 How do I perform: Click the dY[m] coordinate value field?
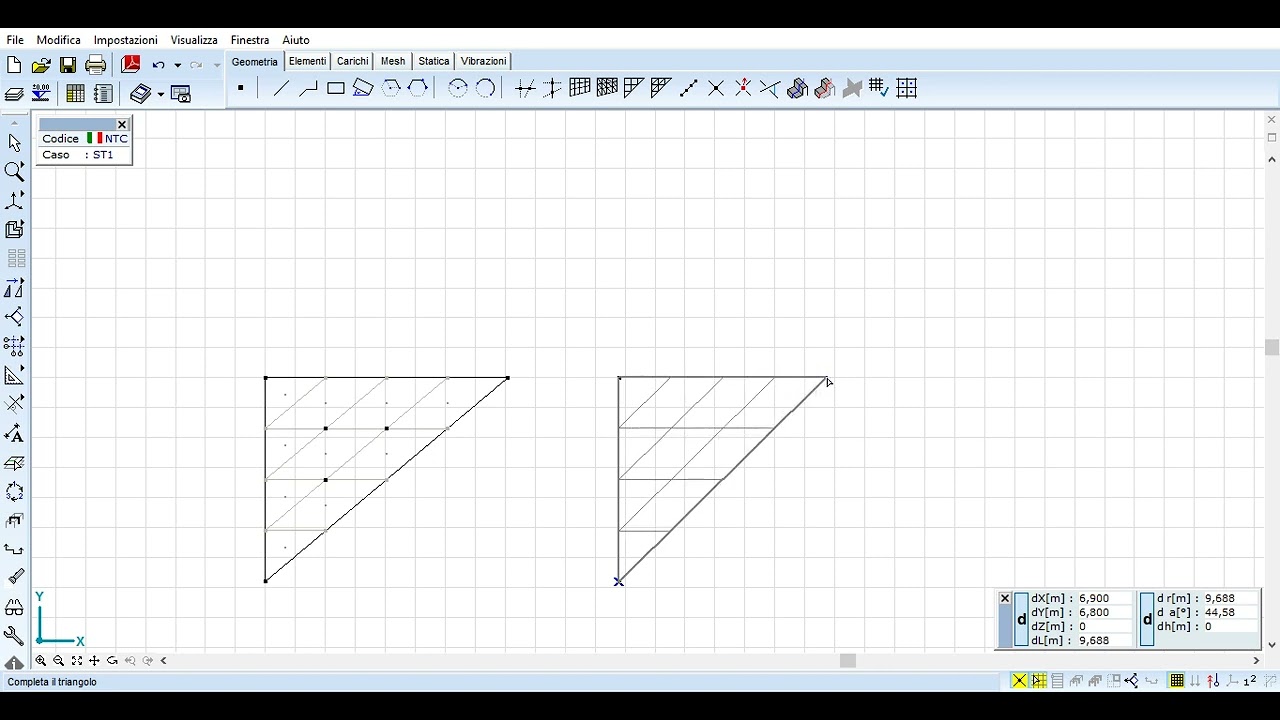pyautogui.click(x=1104, y=613)
